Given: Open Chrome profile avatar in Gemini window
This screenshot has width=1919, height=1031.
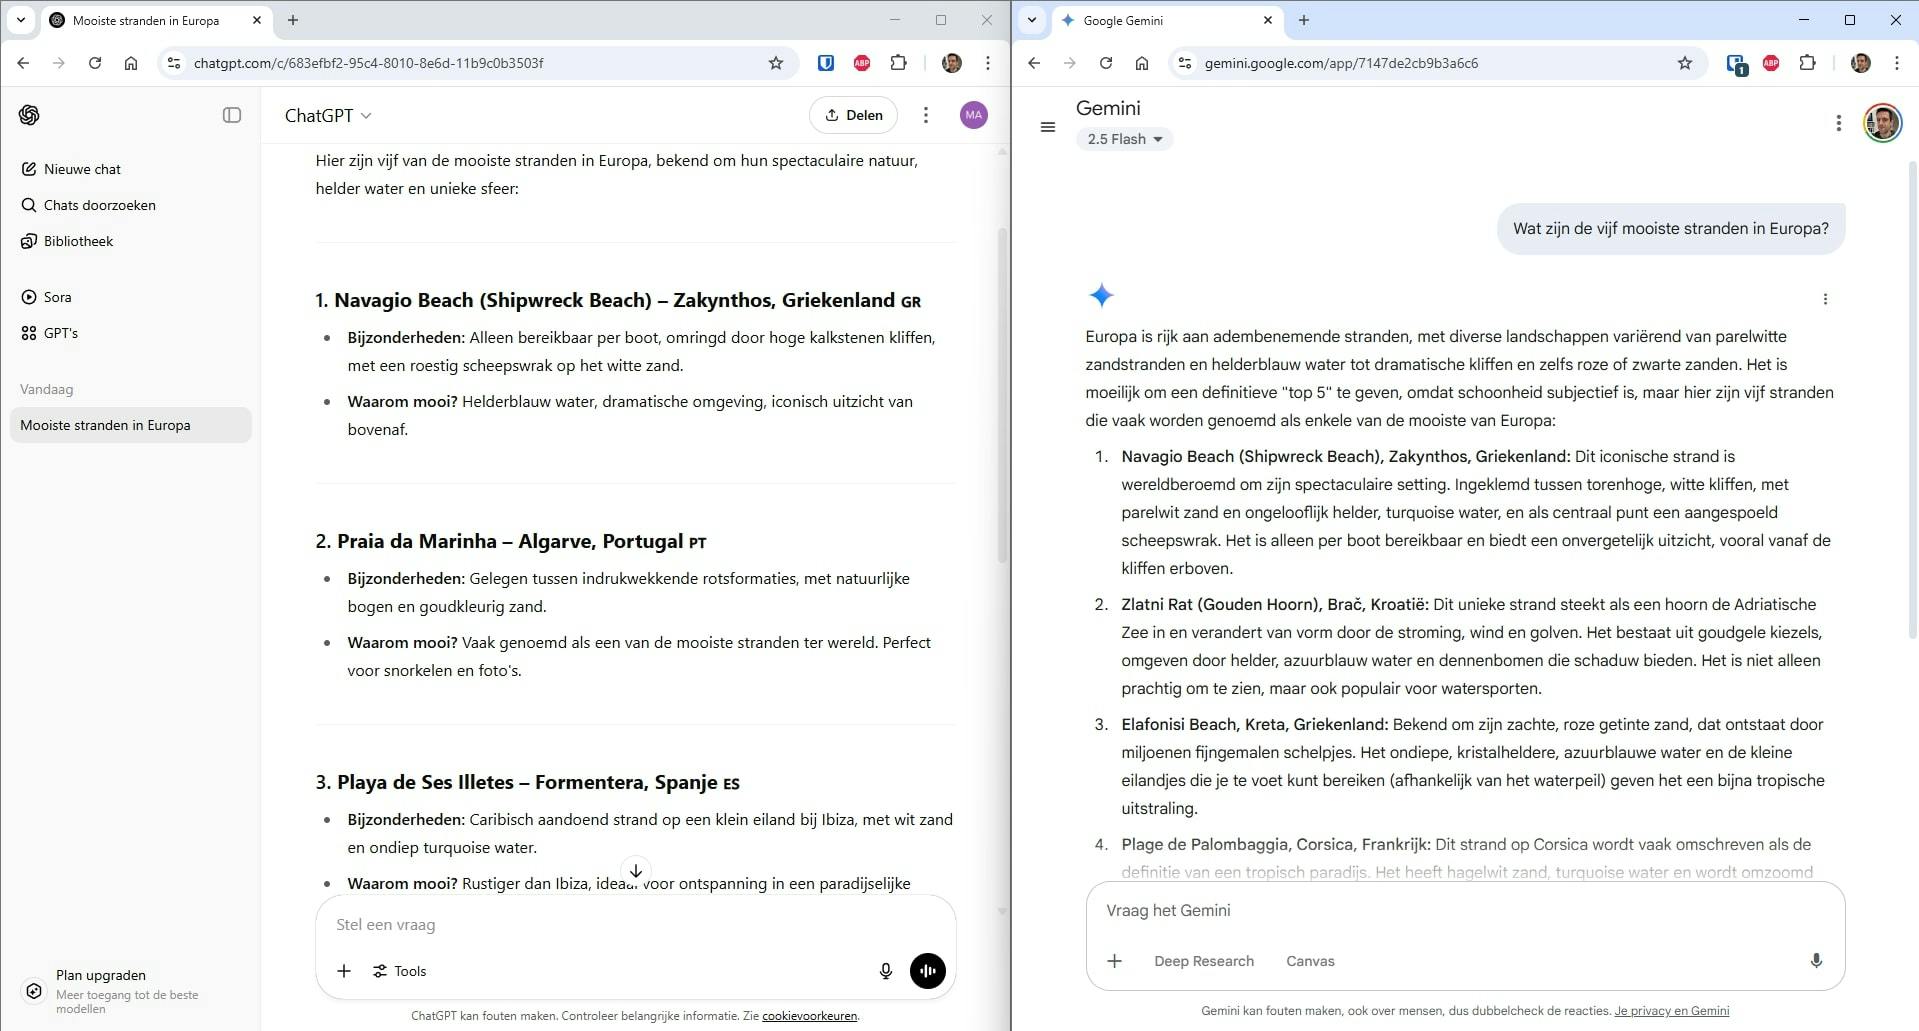Looking at the screenshot, I should pyautogui.click(x=1861, y=63).
